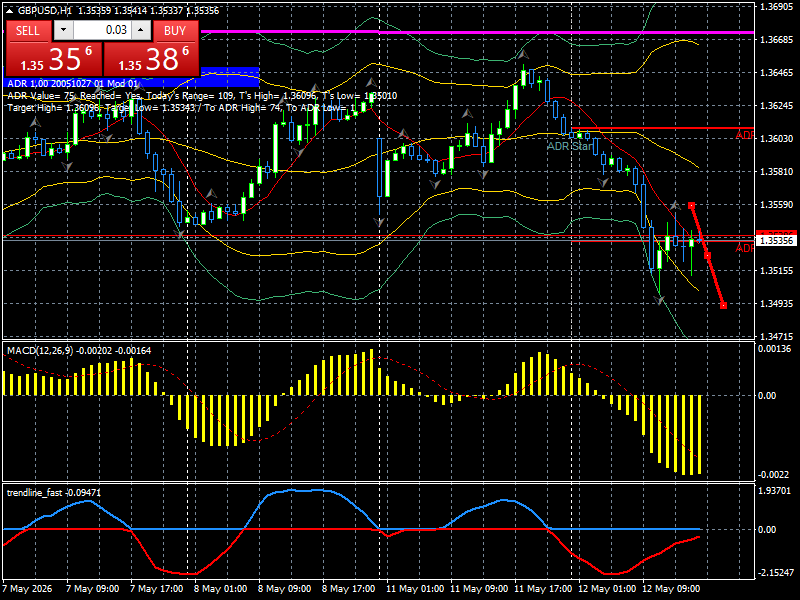Image resolution: width=800 pixels, height=600 pixels.
Task: Click price scale value 1.36245
Action: [x=776, y=106]
